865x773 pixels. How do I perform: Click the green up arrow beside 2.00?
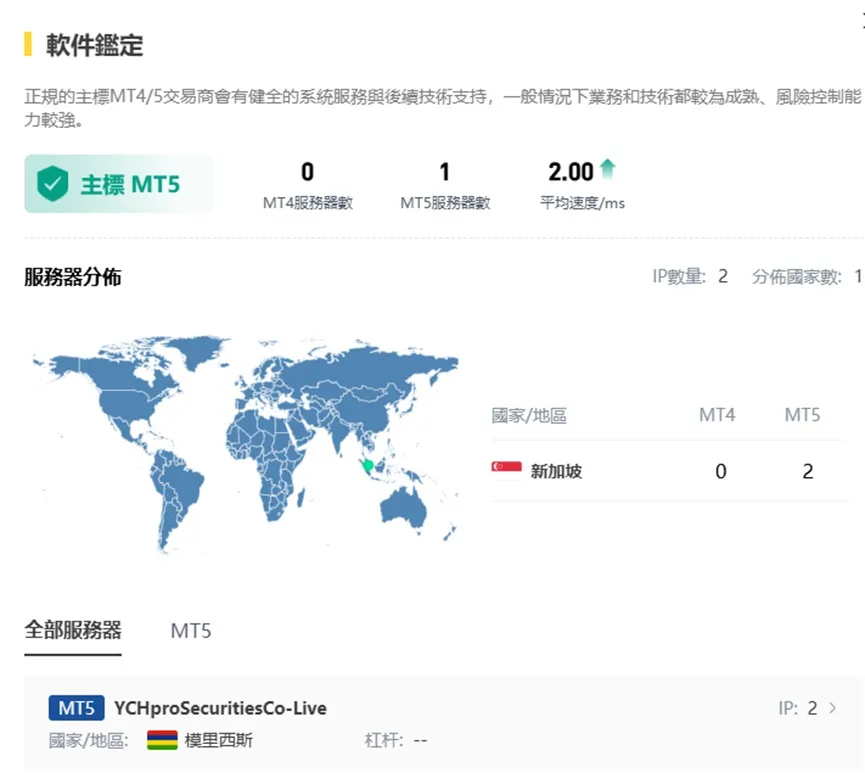607,169
